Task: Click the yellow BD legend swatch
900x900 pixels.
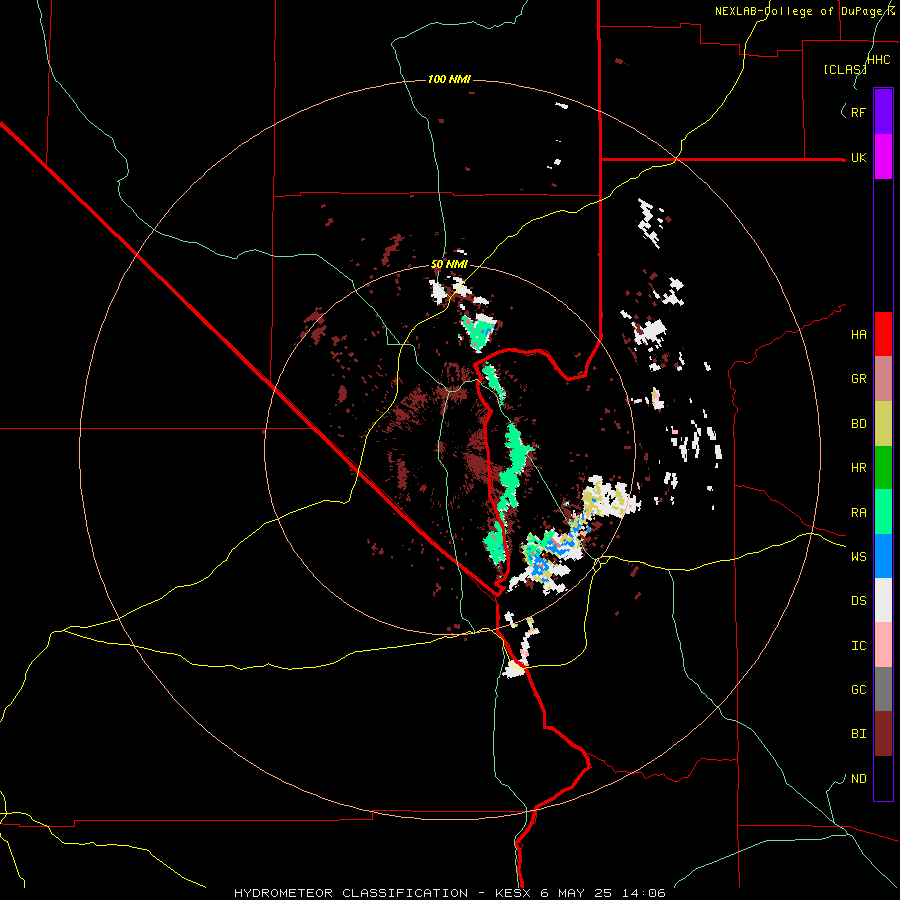Action: tap(883, 424)
